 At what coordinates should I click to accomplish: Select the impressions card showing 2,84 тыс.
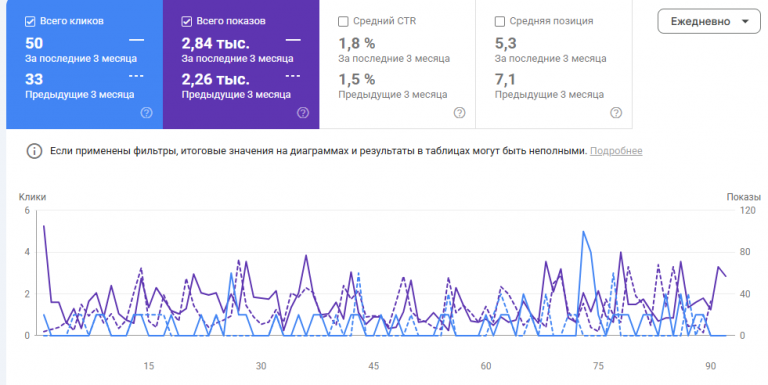pos(241,64)
